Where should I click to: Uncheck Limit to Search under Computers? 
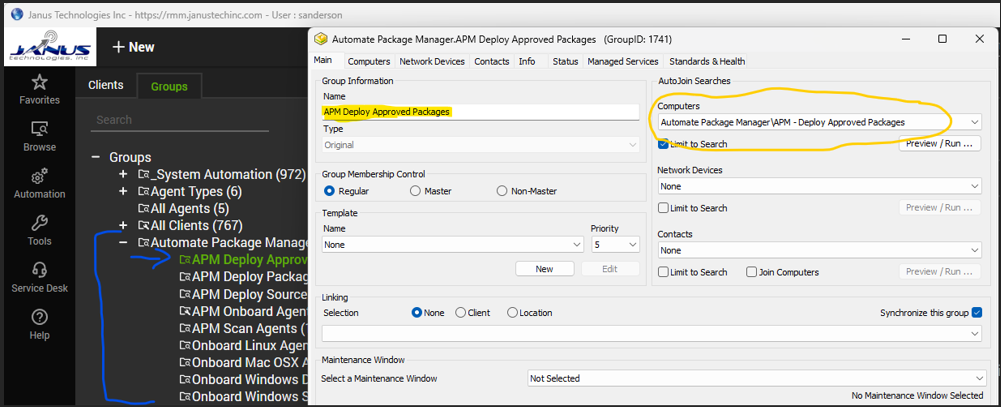[x=663, y=144]
